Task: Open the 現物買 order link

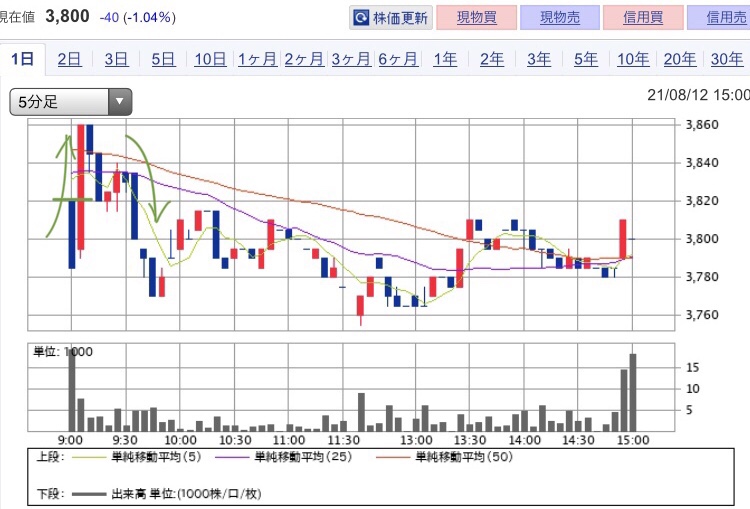Action: (x=476, y=18)
